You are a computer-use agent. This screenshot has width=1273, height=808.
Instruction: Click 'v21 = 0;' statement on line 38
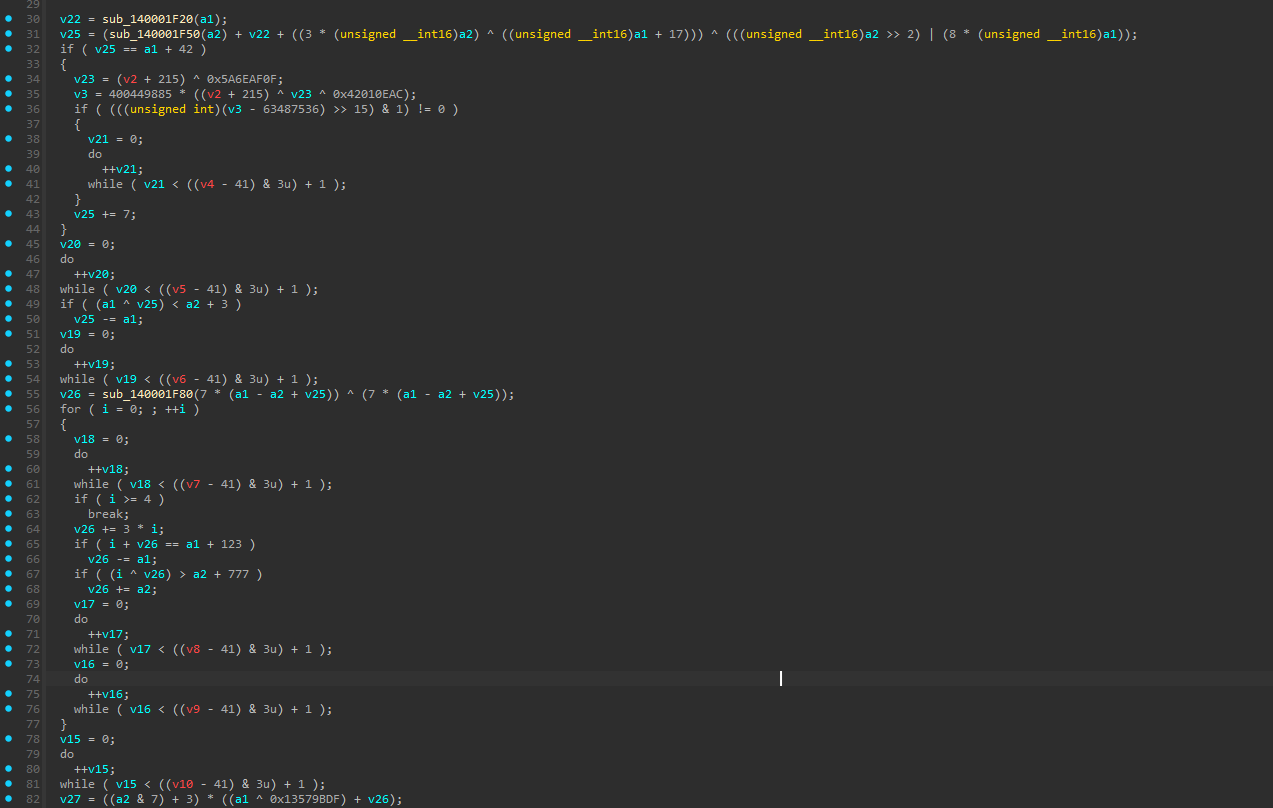[116, 139]
